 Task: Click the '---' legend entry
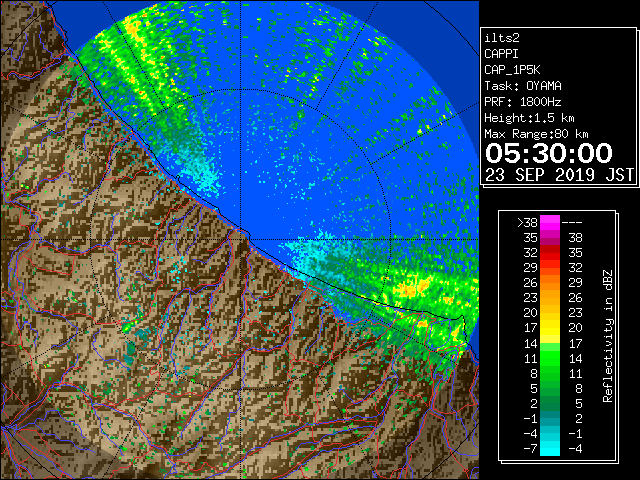[572, 223]
